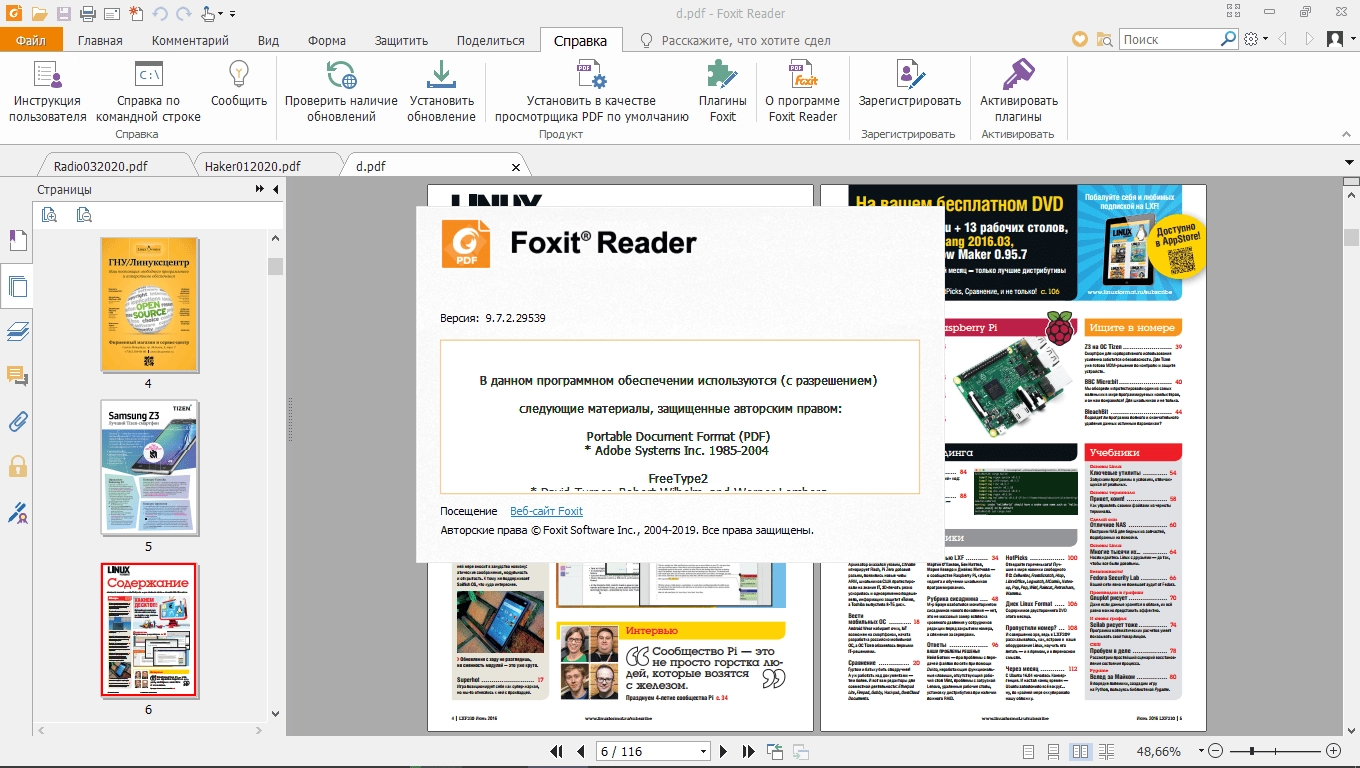Click the zoom out minus button
This screenshot has width=1360, height=768.
pos(1215,751)
